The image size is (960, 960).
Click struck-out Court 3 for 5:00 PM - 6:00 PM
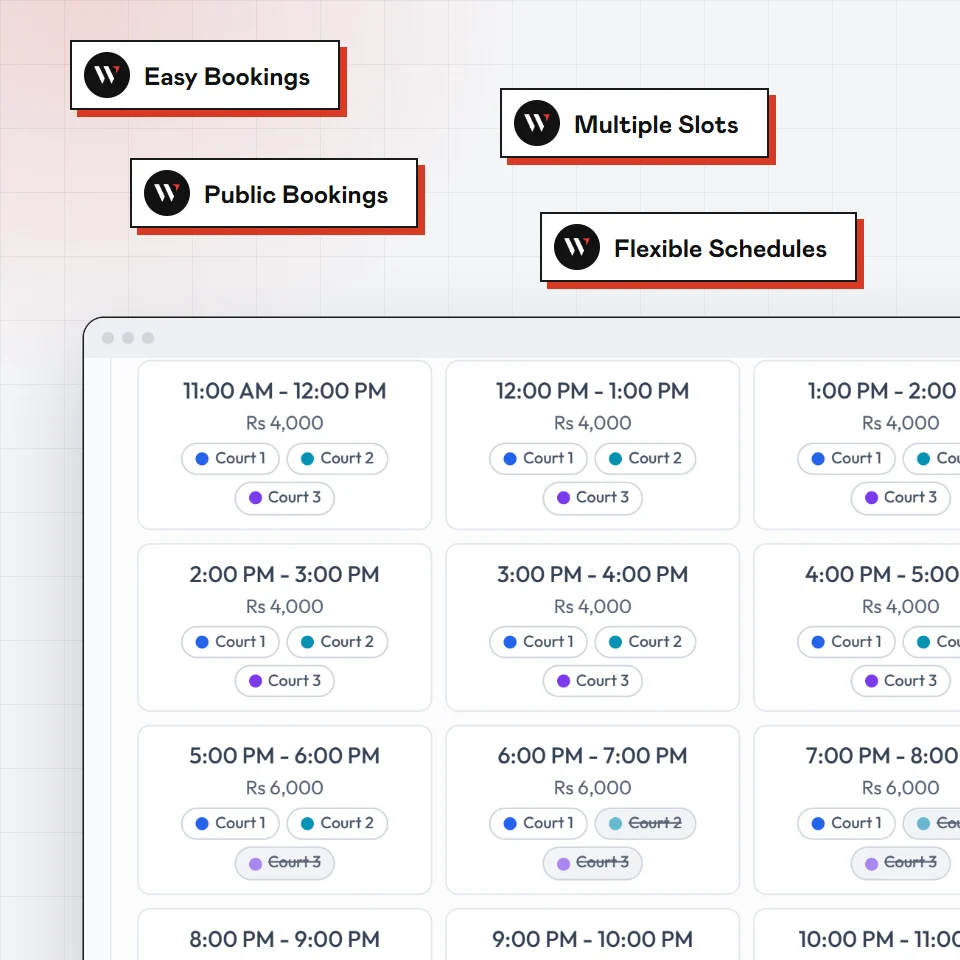click(285, 863)
